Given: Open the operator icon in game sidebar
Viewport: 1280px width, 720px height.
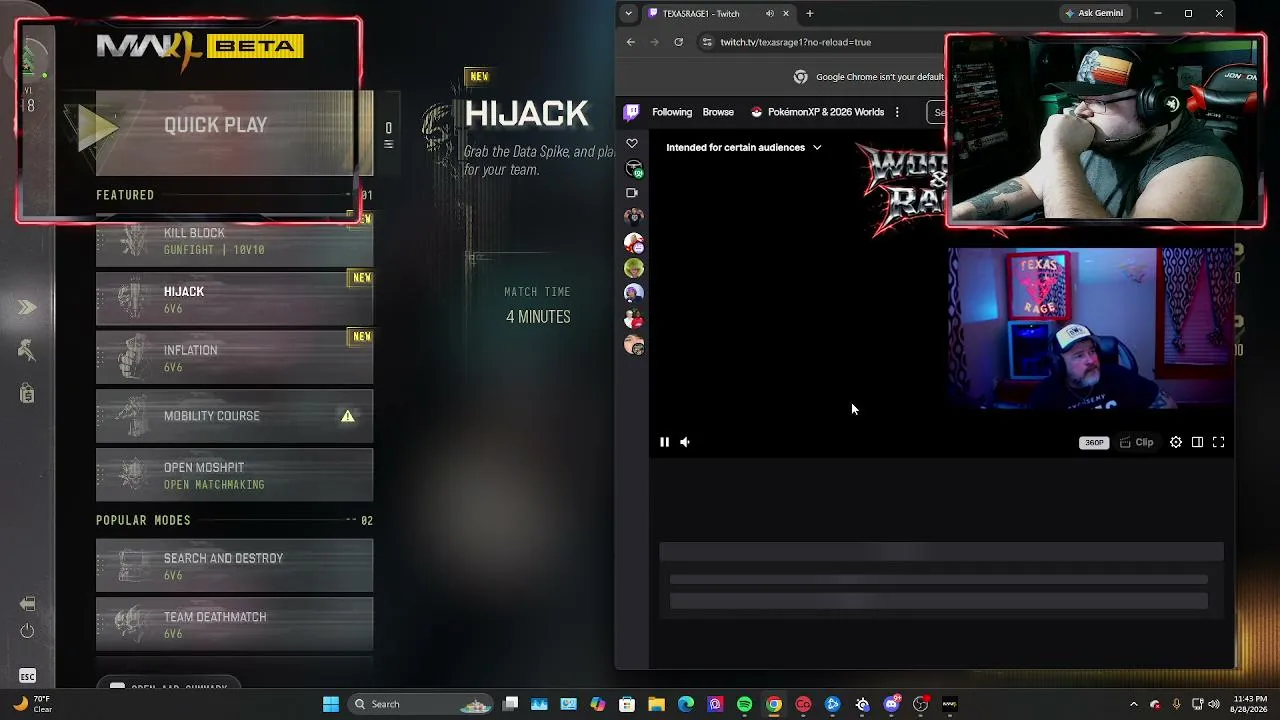Looking at the screenshot, I should (x=27, y=350).
